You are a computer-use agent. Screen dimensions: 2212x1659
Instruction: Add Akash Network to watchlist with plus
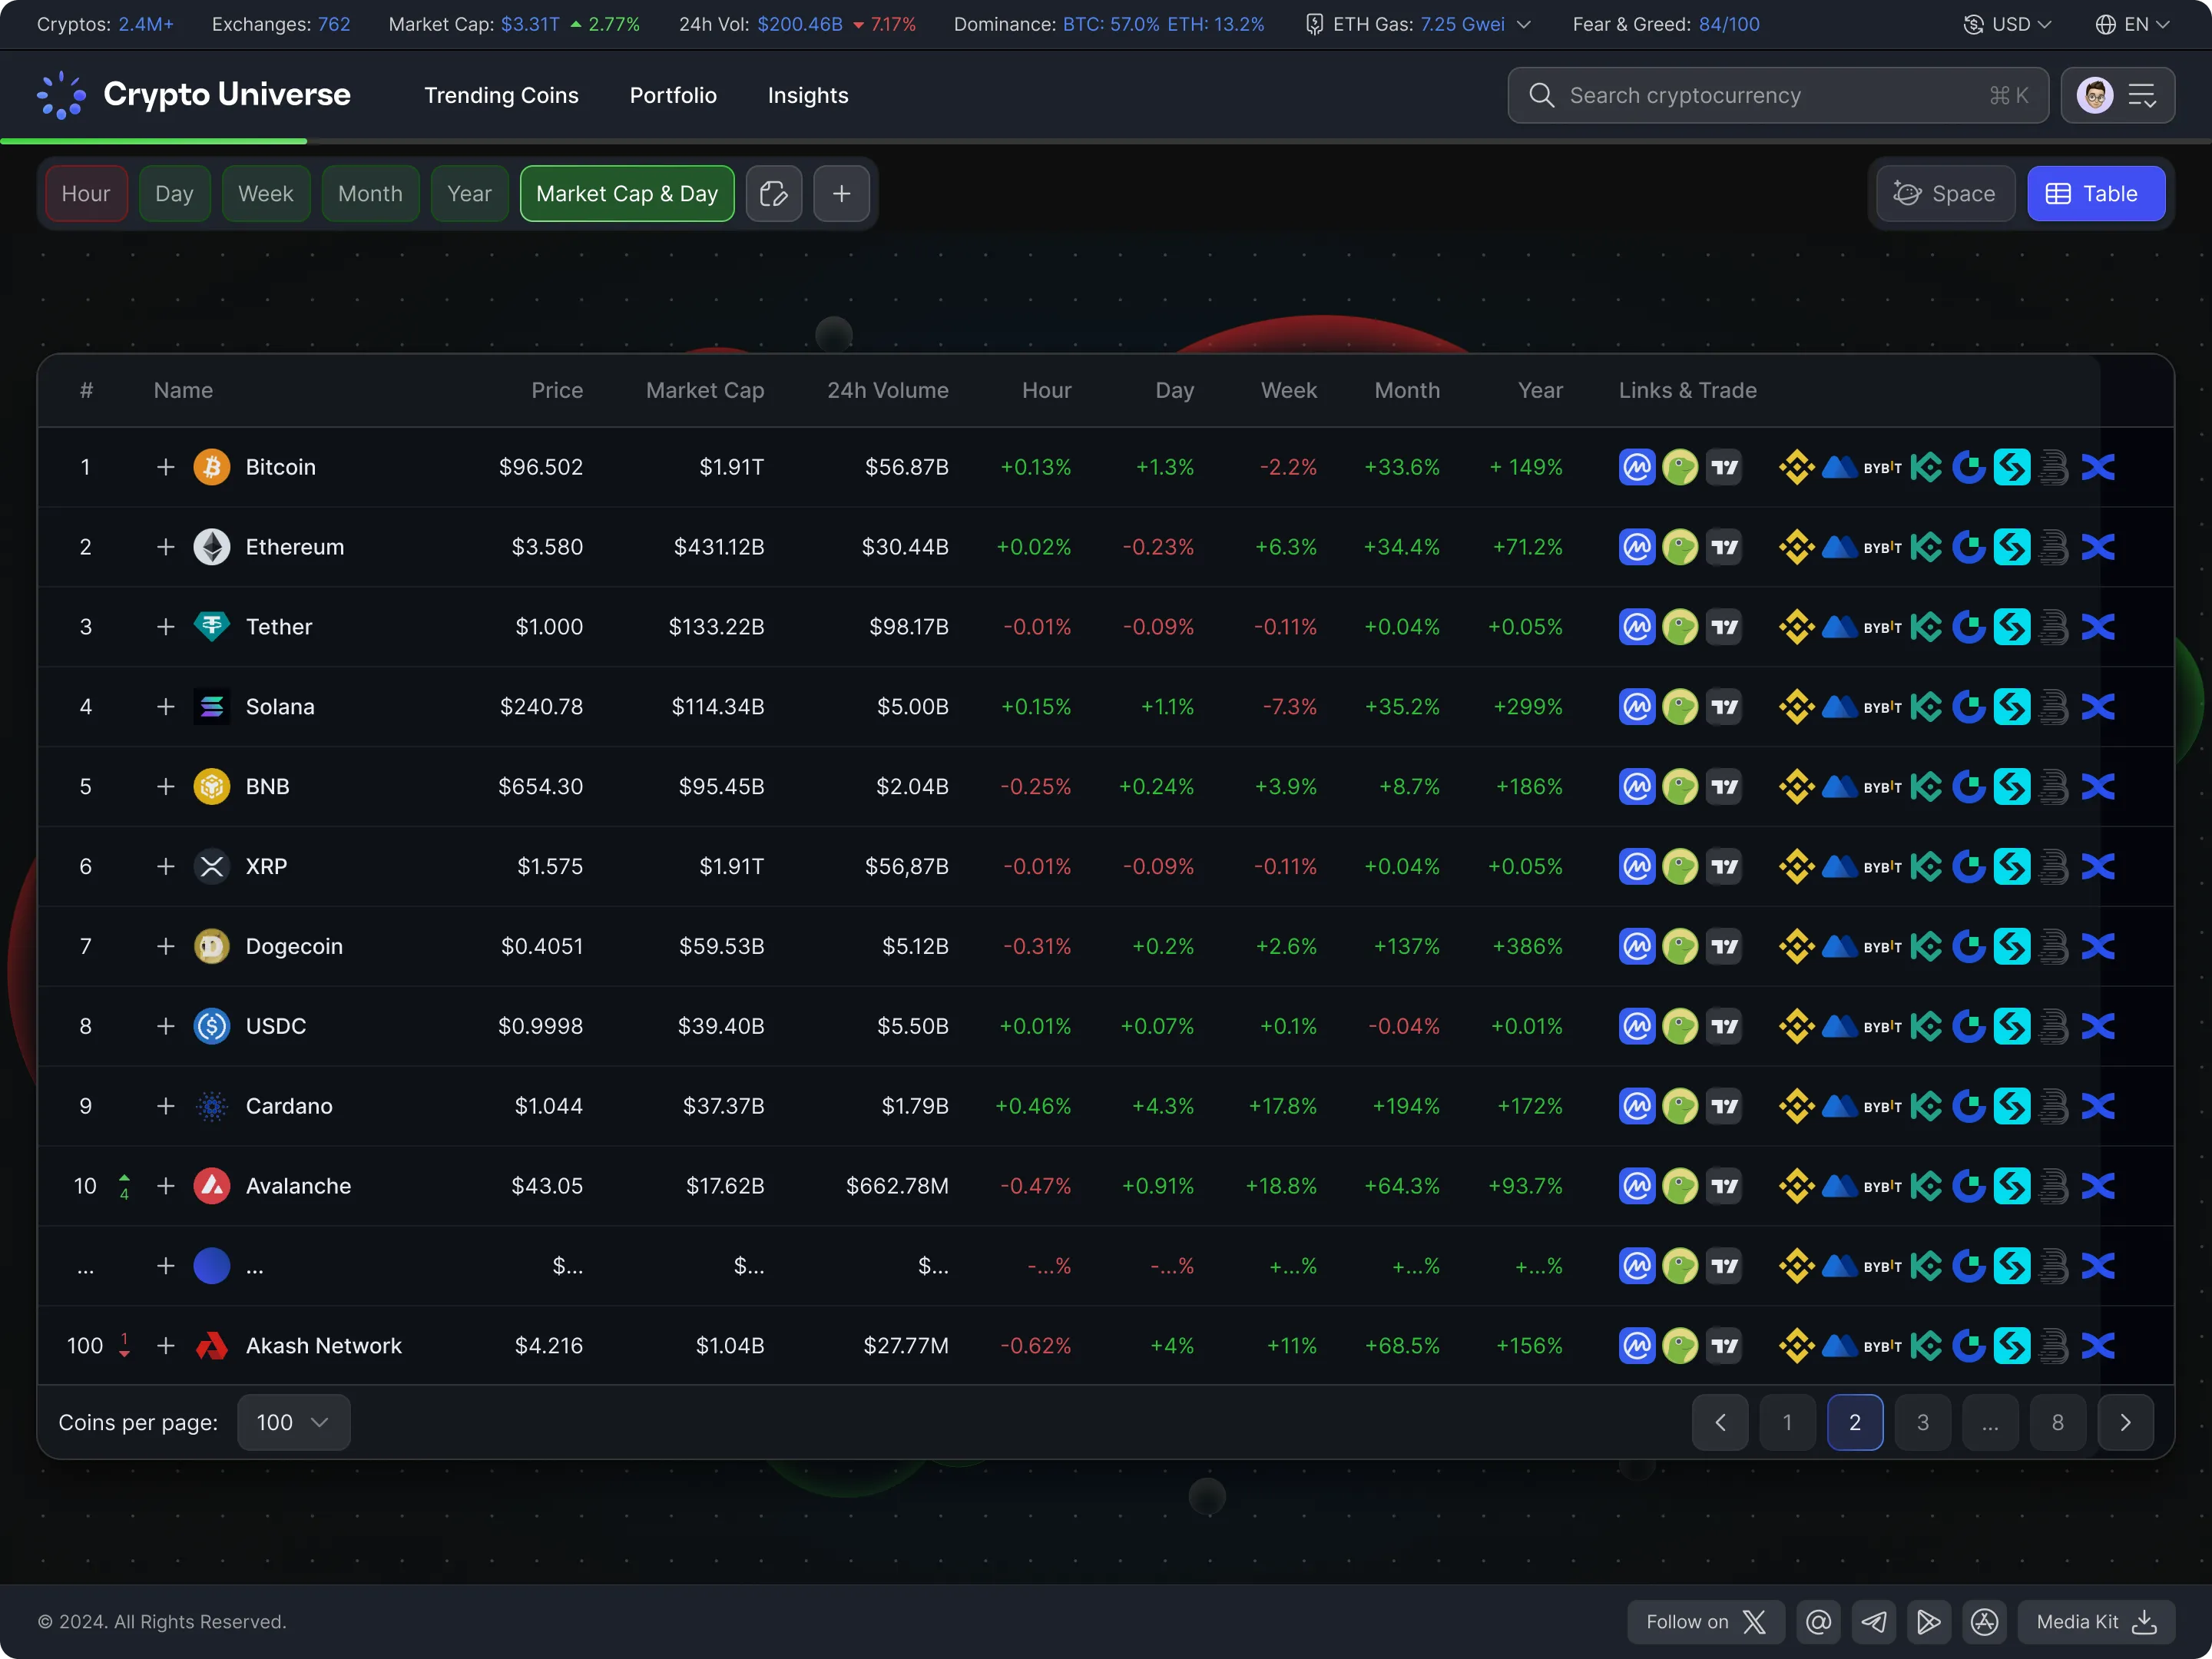(x=166, y=1346)
